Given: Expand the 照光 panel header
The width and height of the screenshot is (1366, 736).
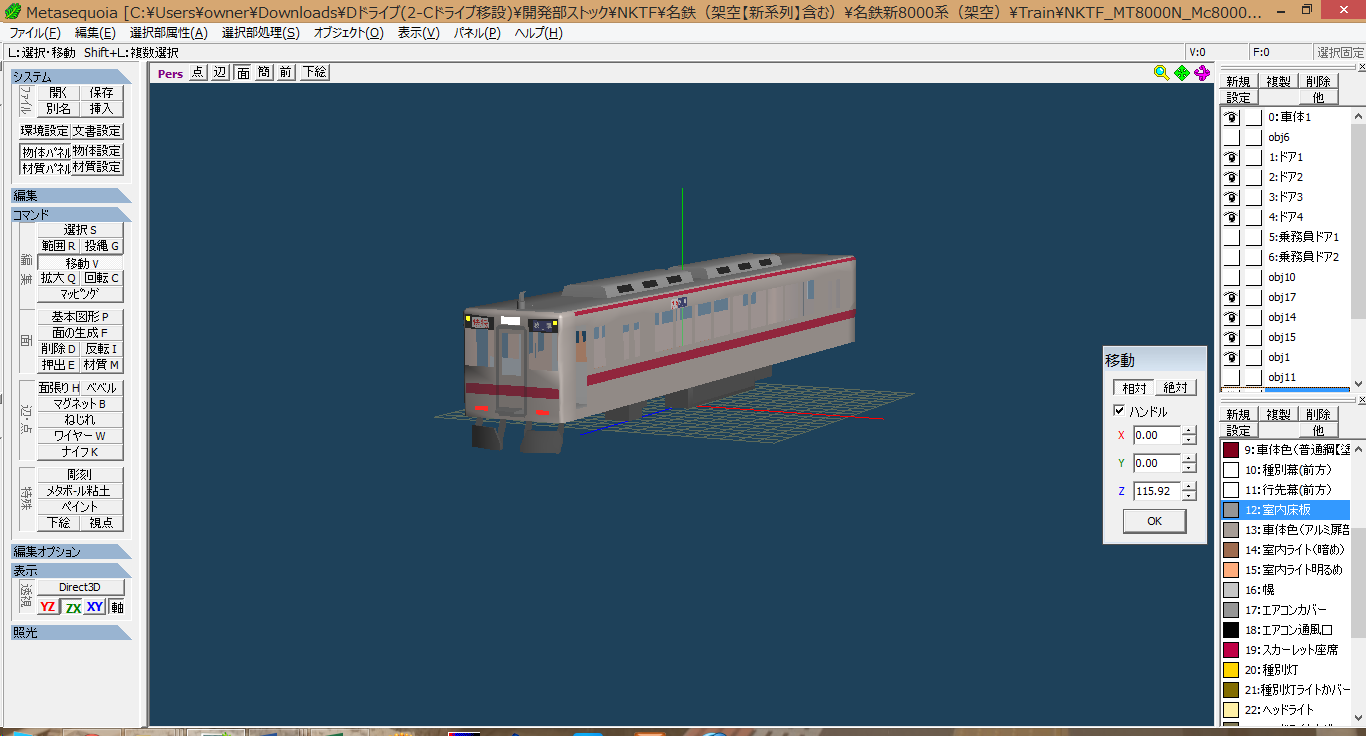Looking at the screenshot, I should pyautogui.click(x=71, y=633).
